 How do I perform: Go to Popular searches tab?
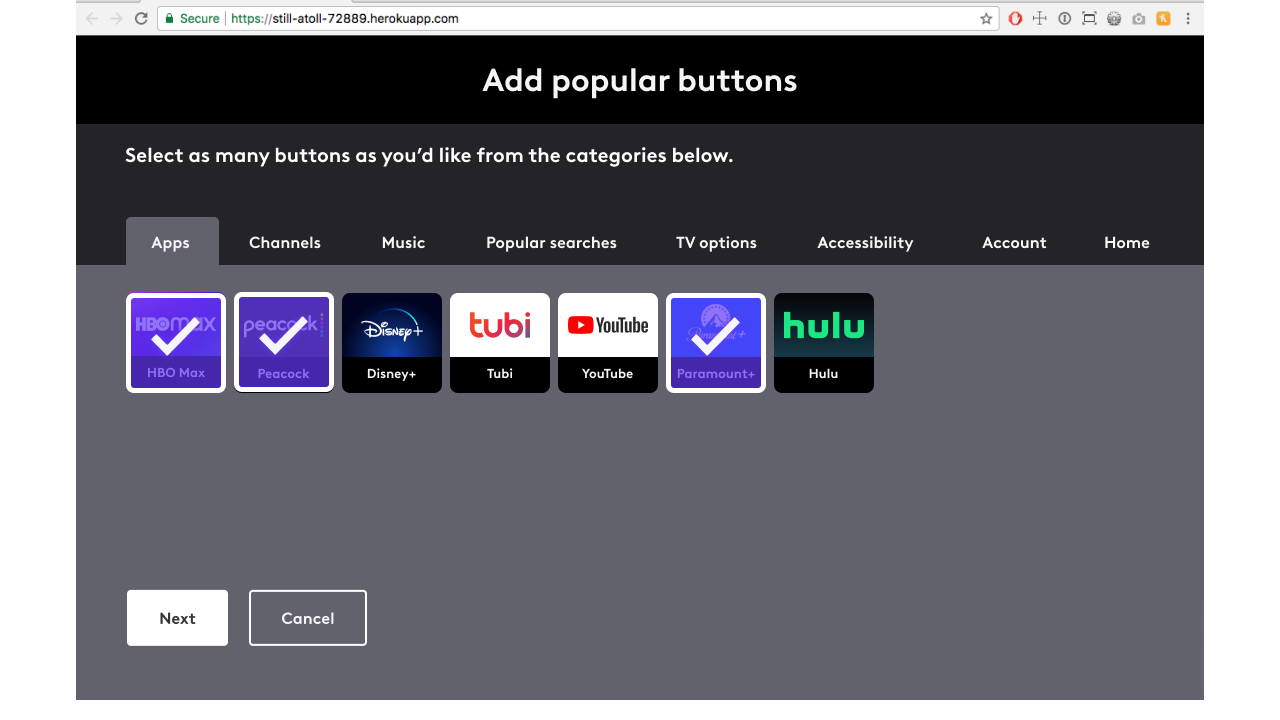click(551, 242)
